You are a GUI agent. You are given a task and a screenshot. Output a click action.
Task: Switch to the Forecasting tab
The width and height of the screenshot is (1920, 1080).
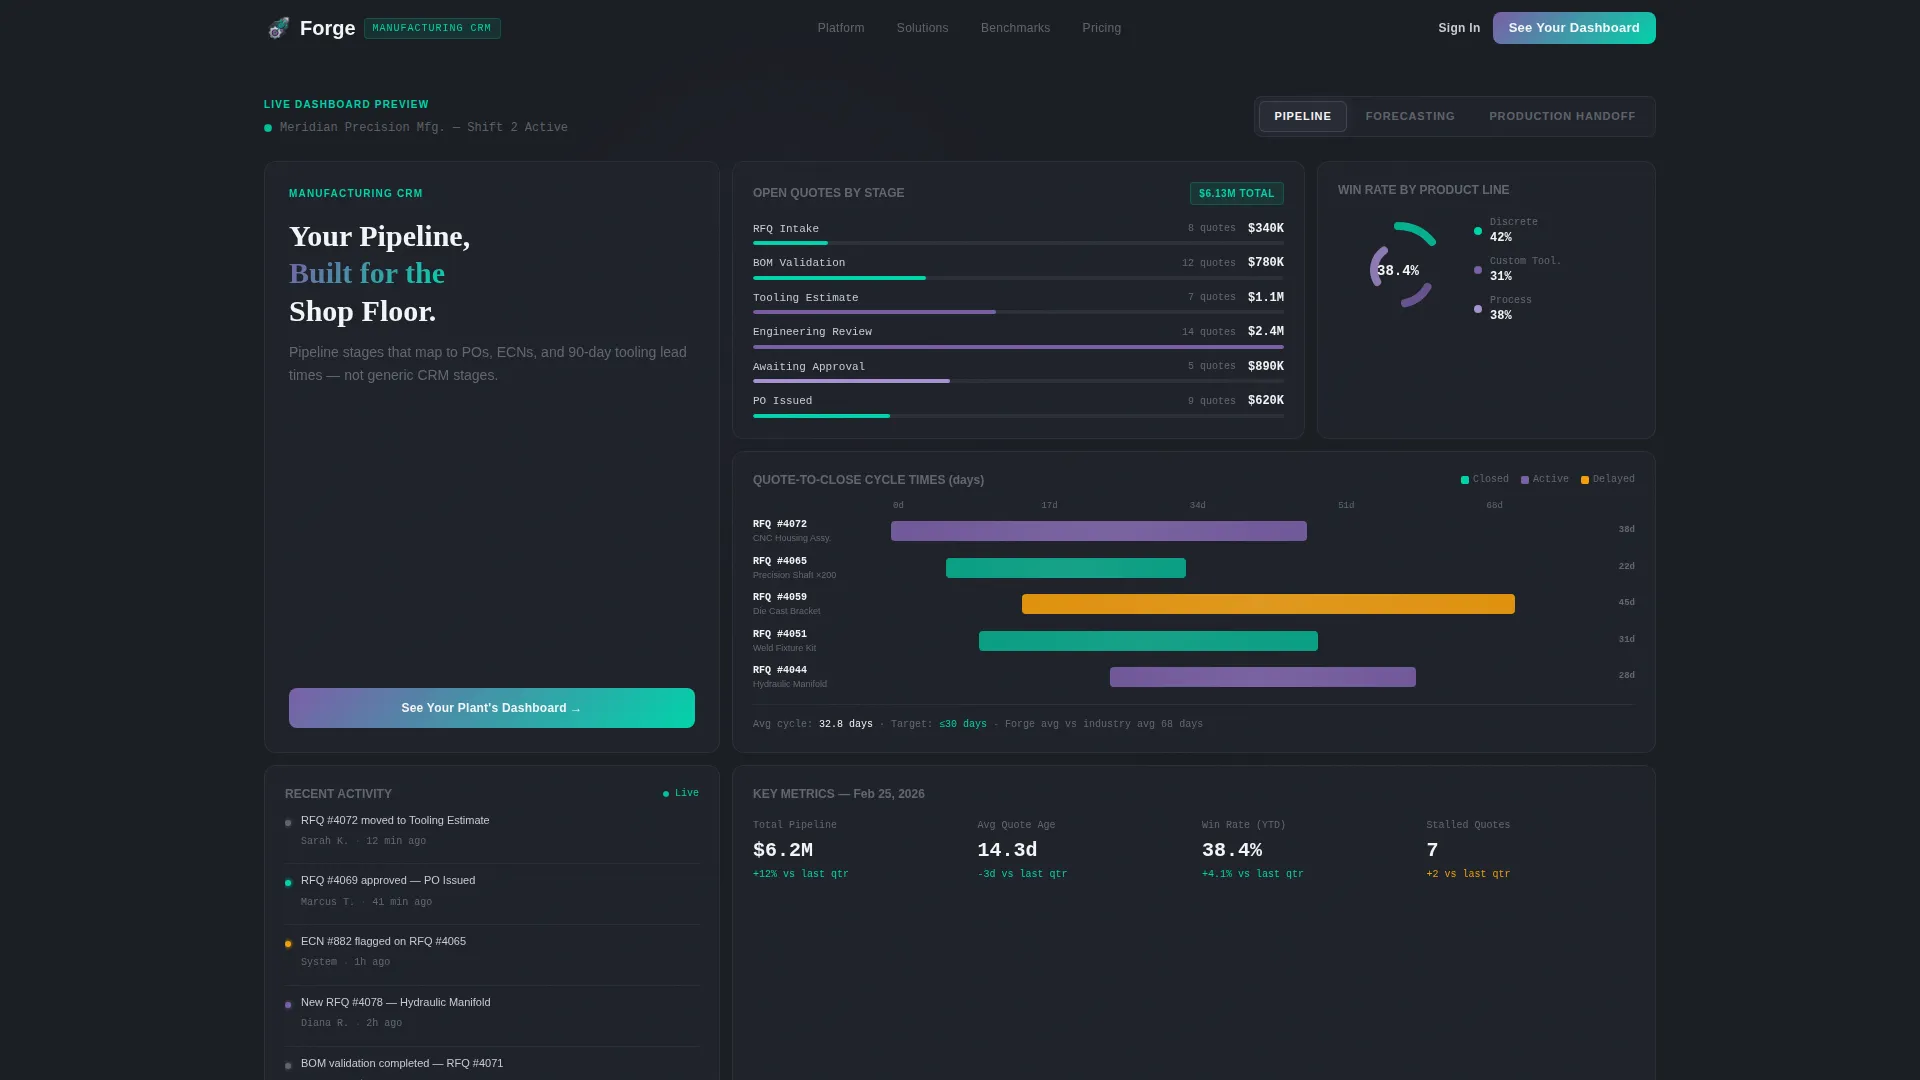(1410, 116)
